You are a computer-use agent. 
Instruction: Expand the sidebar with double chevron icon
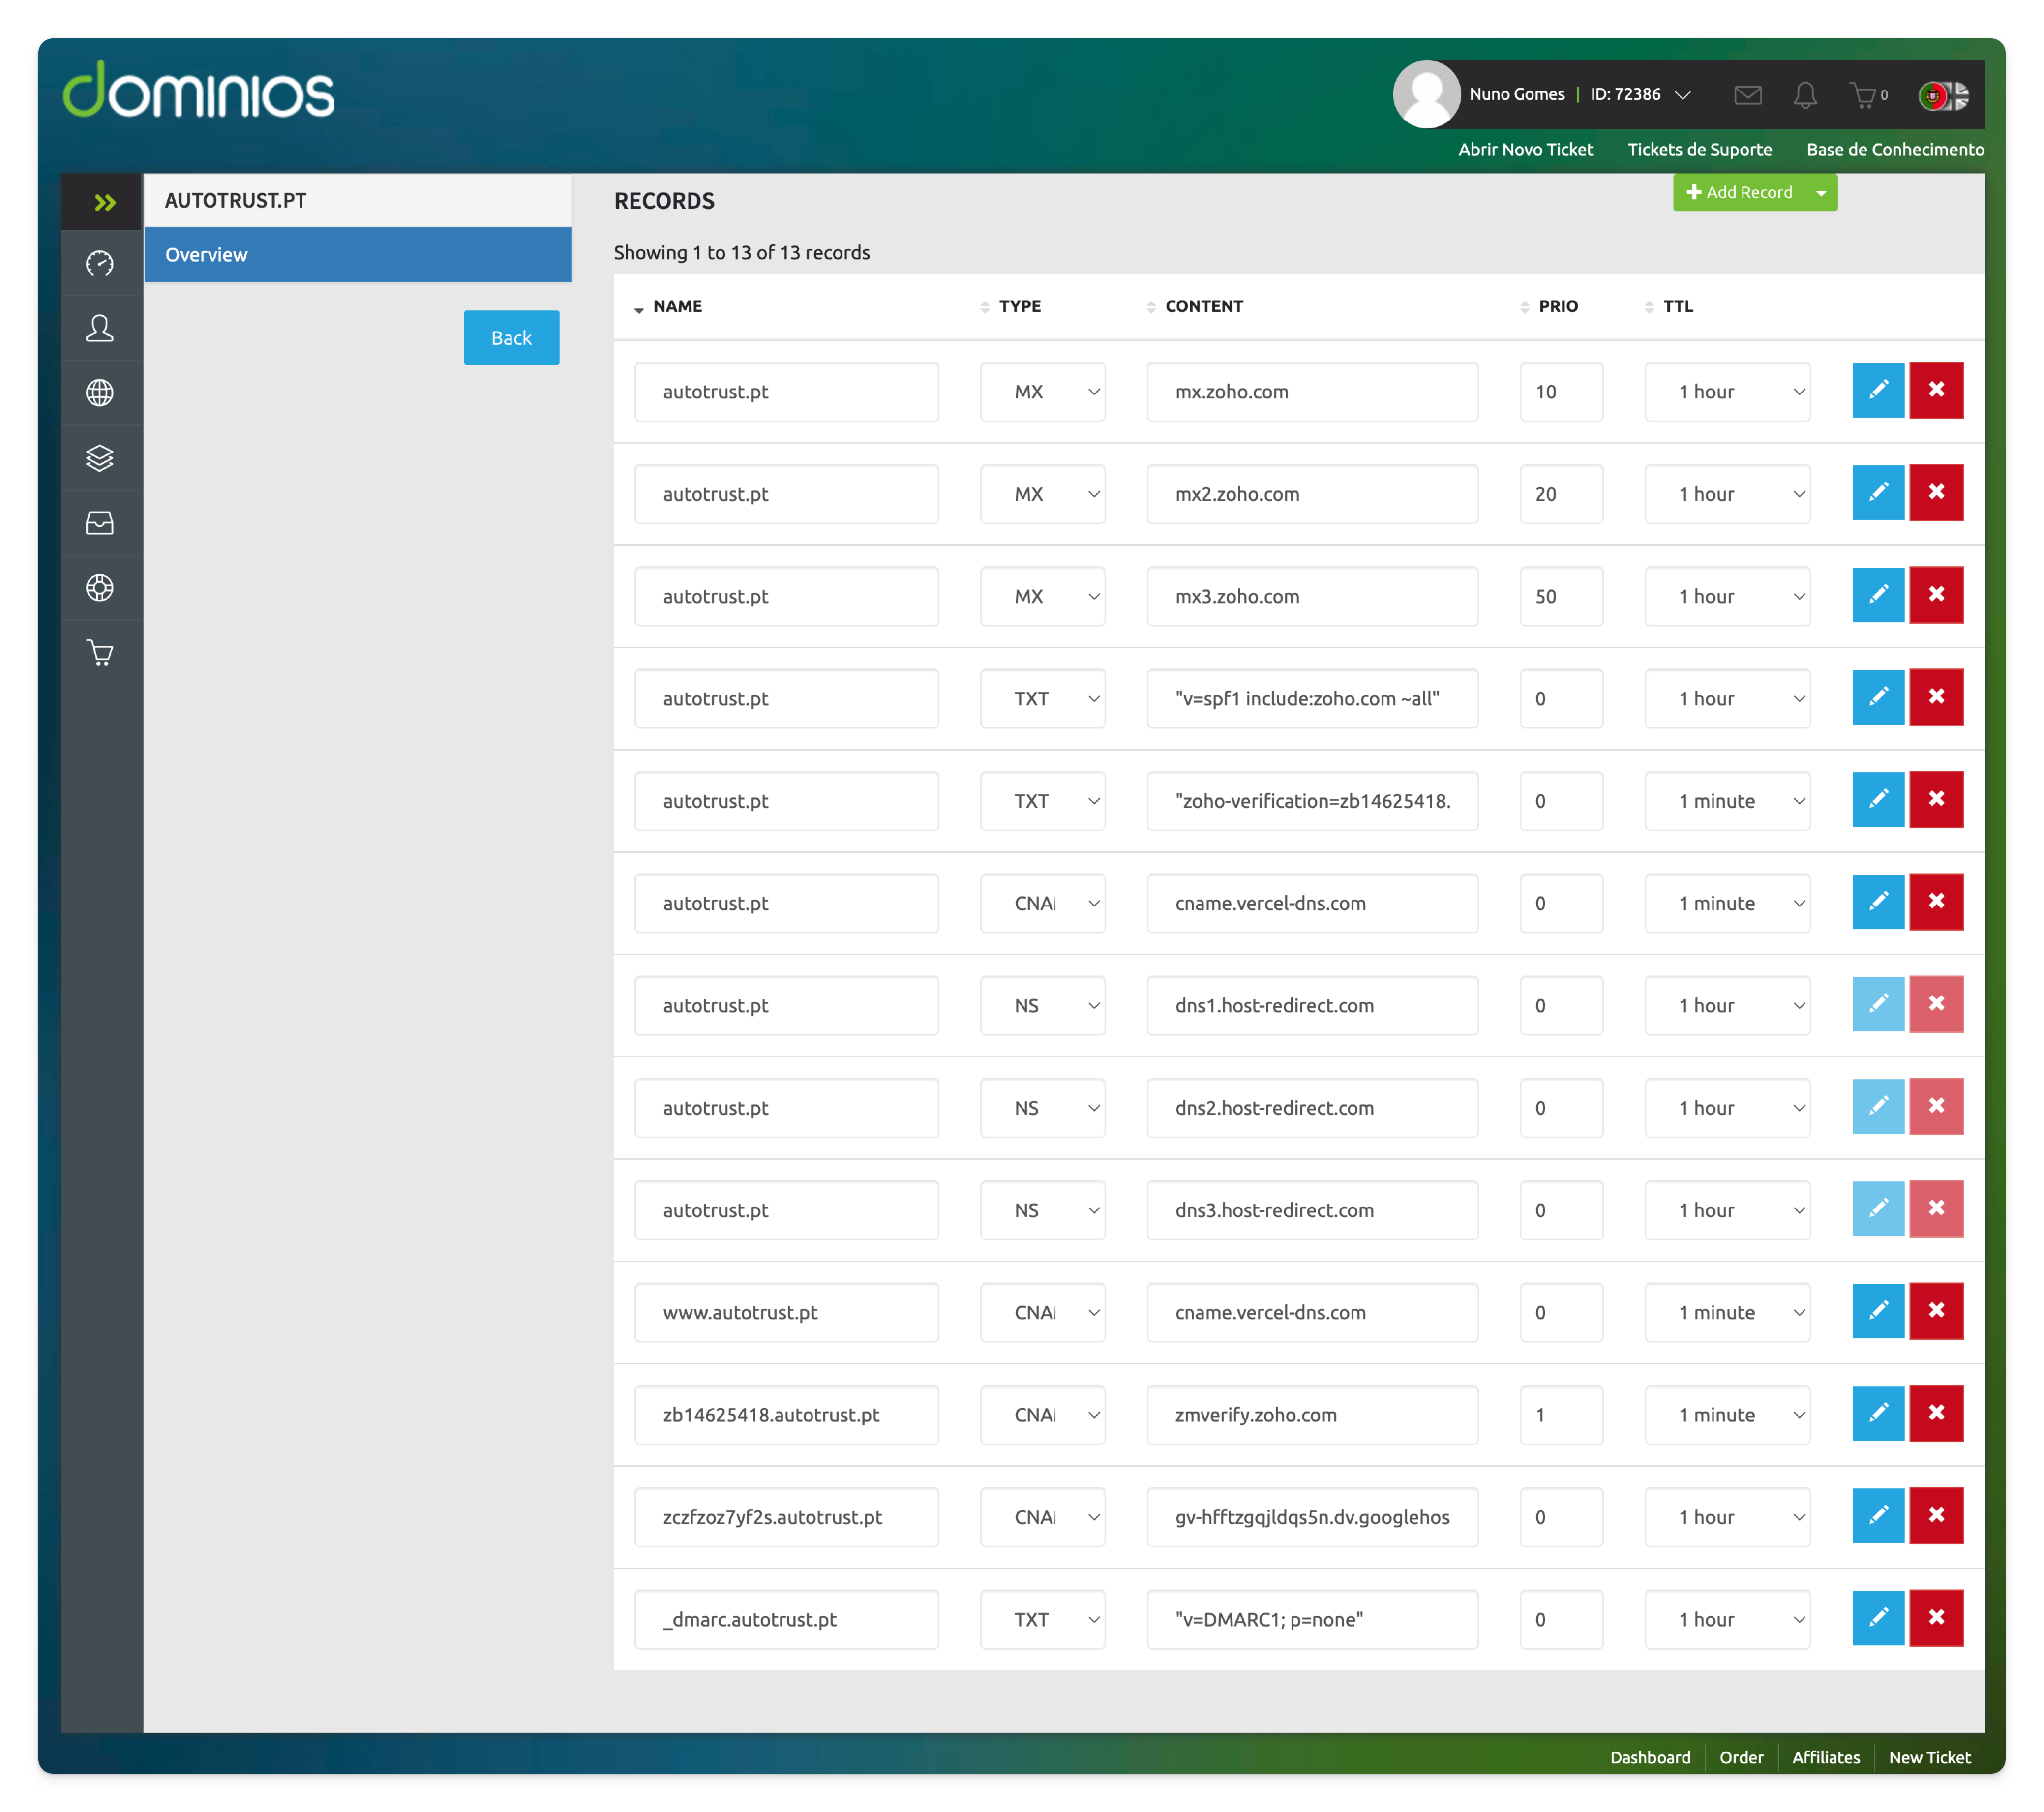point(104,203)
